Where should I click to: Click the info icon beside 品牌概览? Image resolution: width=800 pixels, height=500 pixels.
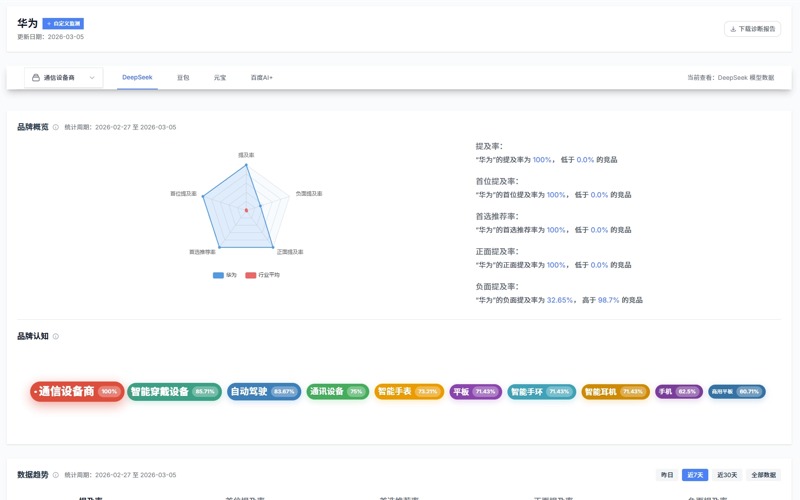point(55,127)
